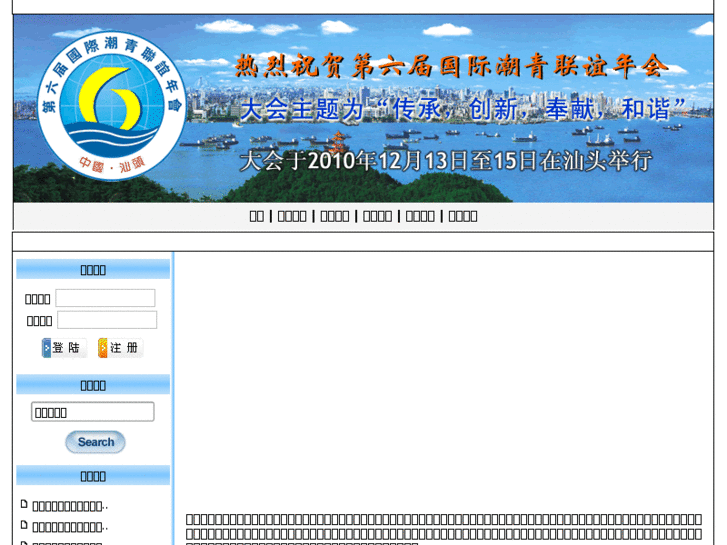The image size is (727, 545).
Task: Click document icon of second sidebar list entry
Action: pos(24,525)
